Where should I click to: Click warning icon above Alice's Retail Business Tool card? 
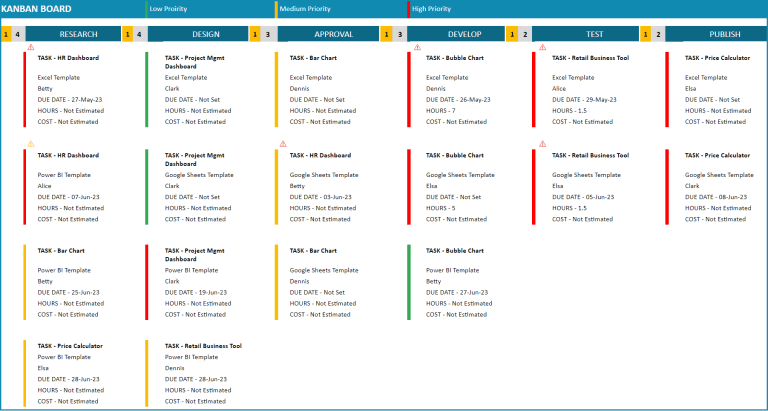click(543, 47)
